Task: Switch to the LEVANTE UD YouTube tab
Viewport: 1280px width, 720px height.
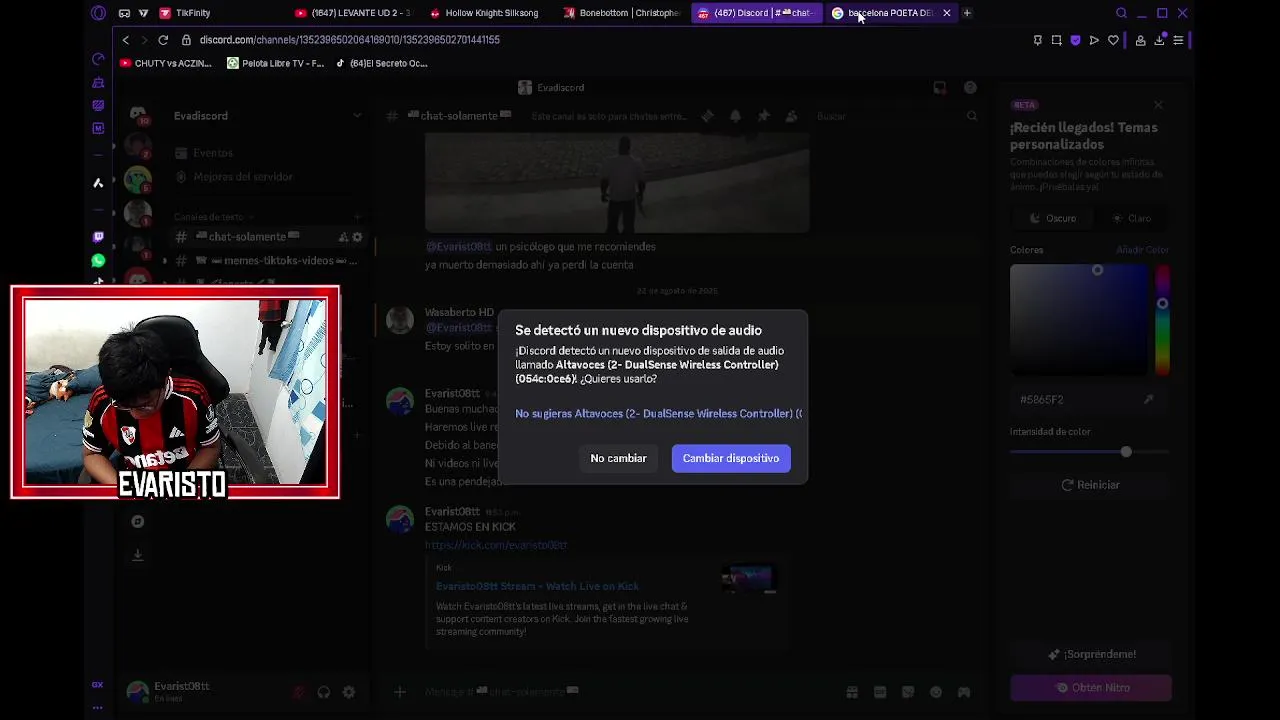Action: pyautogui.click(x=354, y=13)
